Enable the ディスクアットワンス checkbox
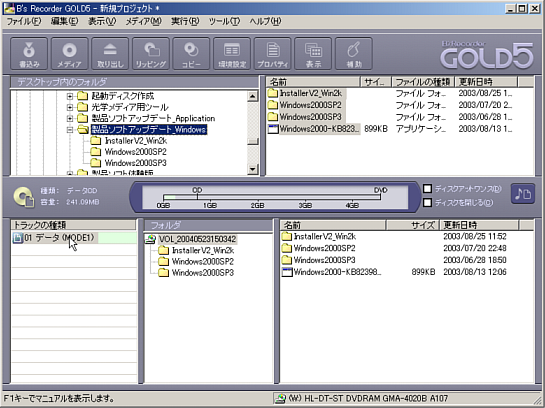Screen dimensions: 545x408 point(427,189)
